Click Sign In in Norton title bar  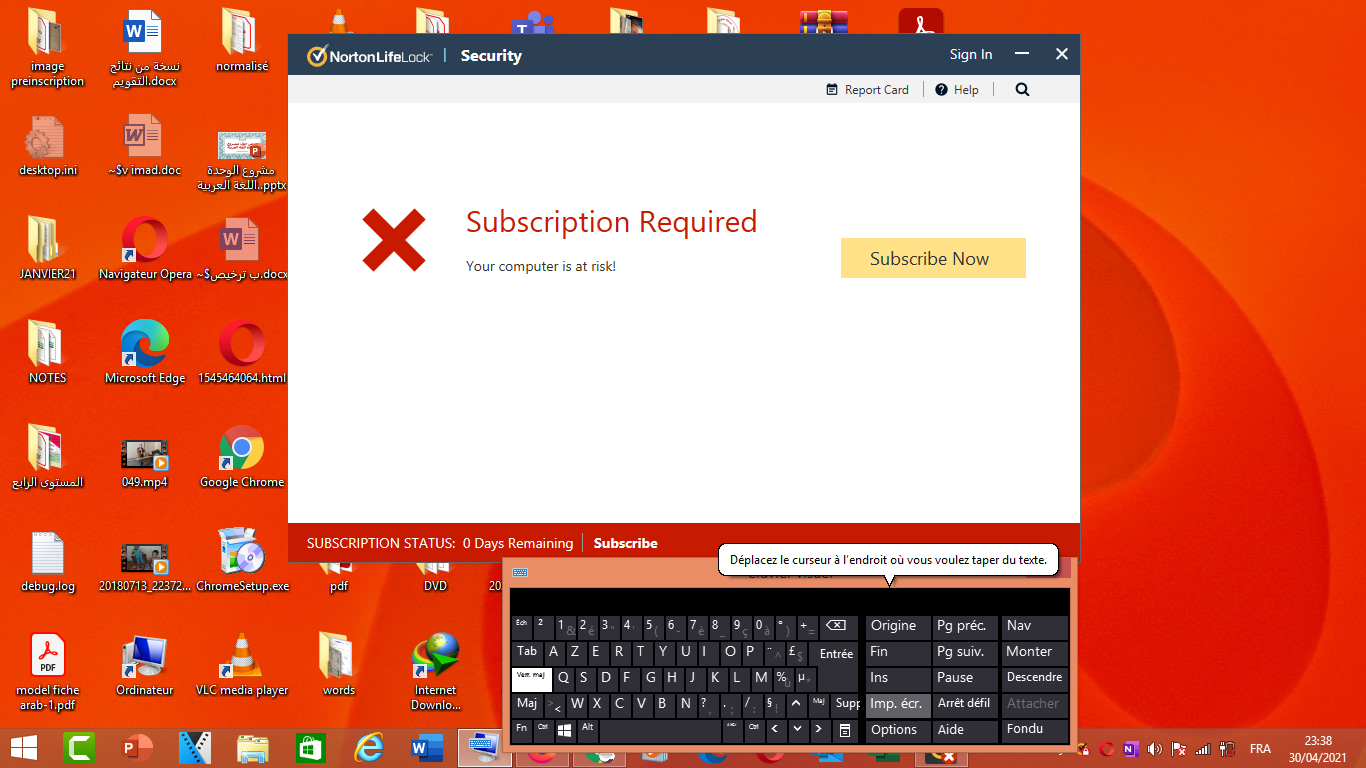[971, 55]
